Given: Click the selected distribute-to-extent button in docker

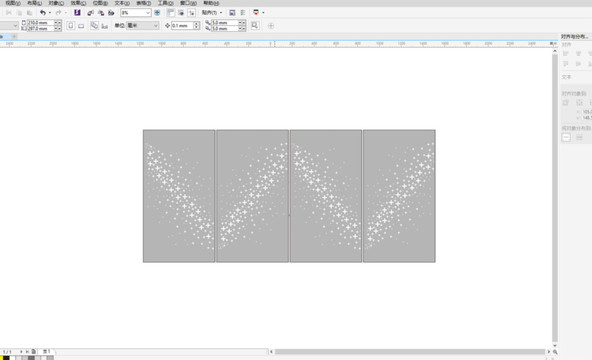Looking at the screenshot, I should (566, 138).
